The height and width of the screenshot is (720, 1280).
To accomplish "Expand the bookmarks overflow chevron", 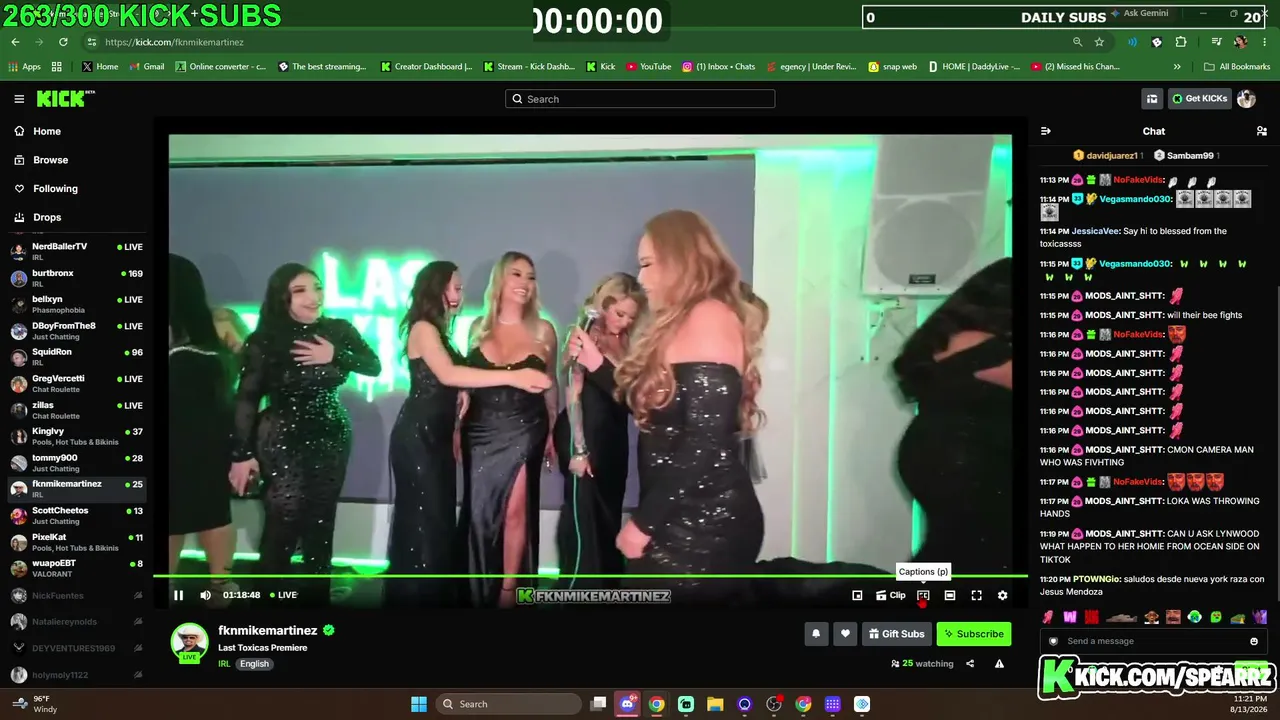I will click(x=1177, y=67).
